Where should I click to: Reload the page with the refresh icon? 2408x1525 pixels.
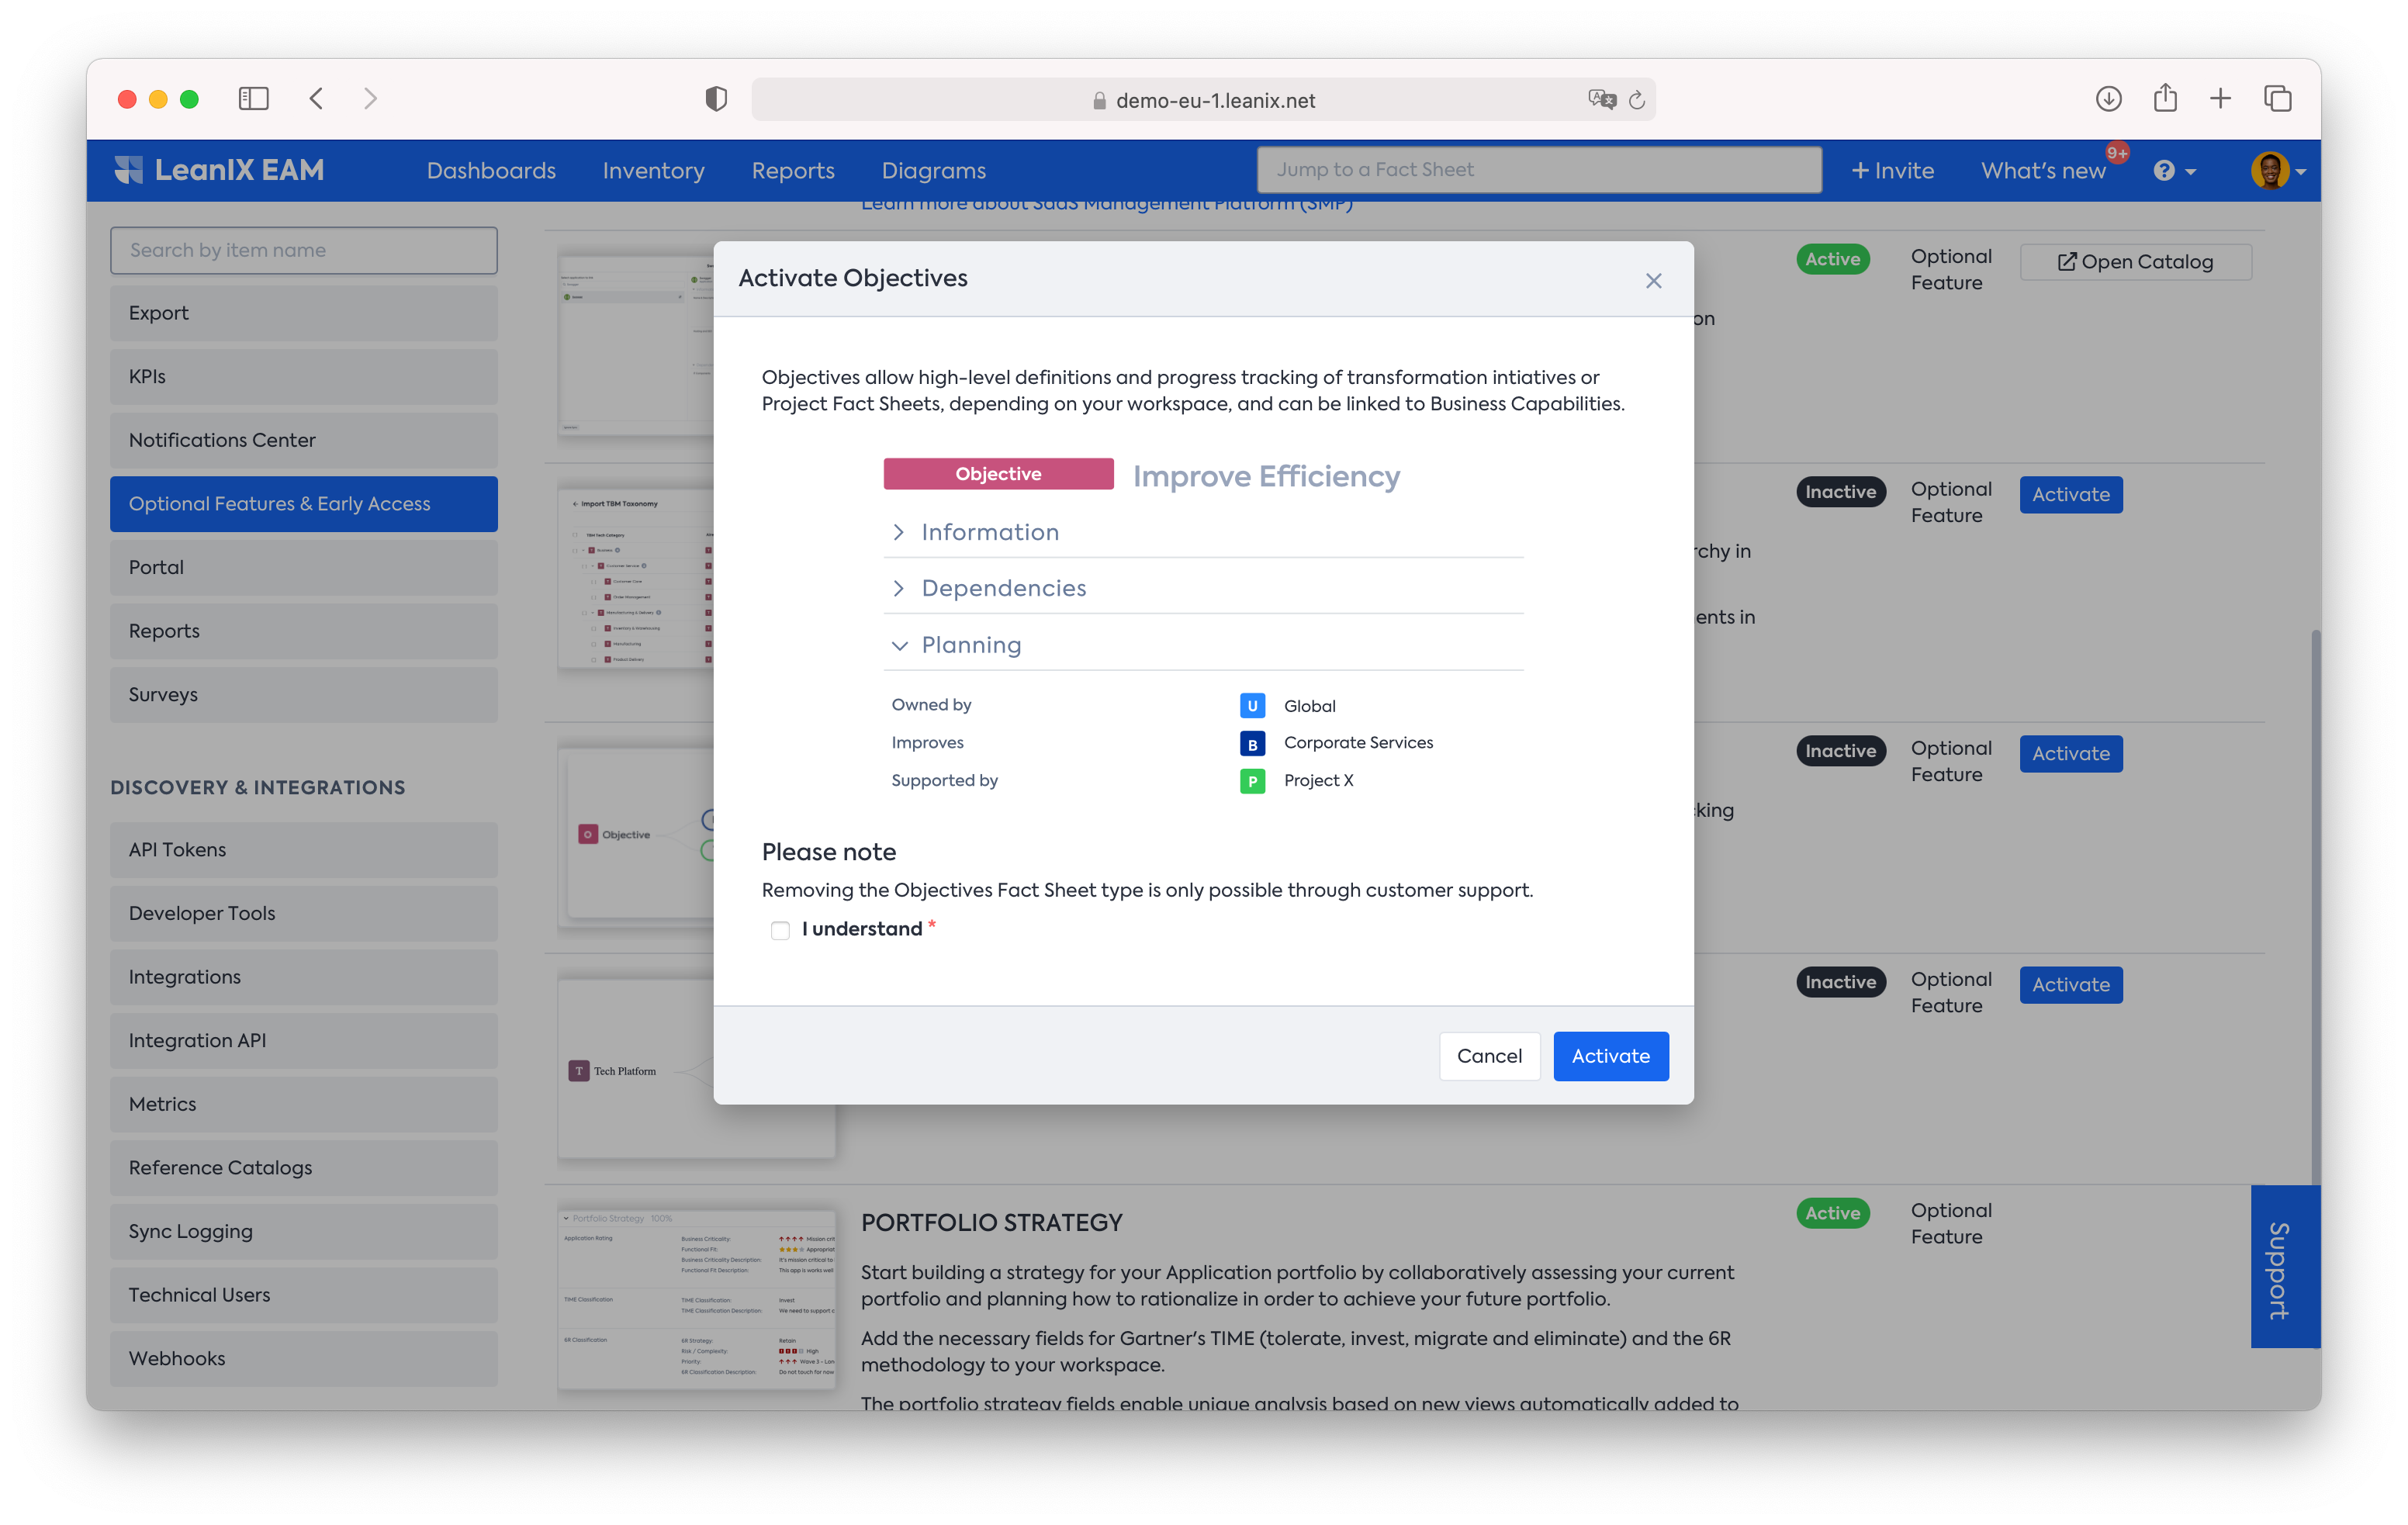[1637, 99]
